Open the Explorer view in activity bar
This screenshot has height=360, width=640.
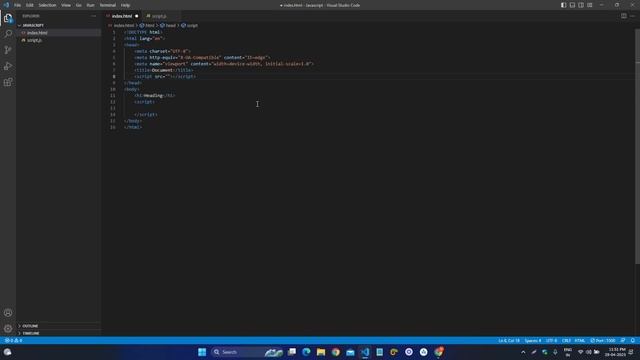pyautogui.click(x=8, y=18)
